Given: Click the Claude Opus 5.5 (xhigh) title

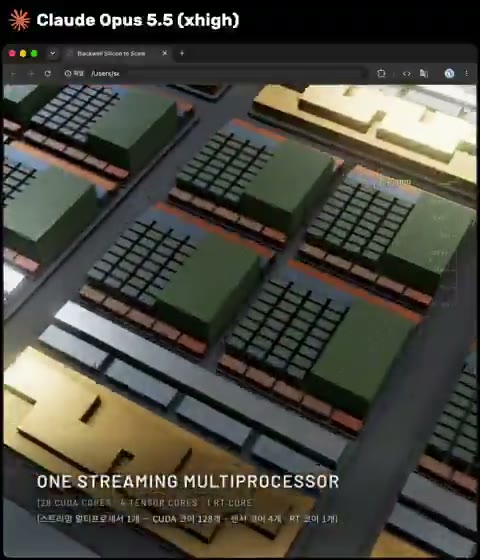Looking at the screenshot, I should [x=138, y=20].
